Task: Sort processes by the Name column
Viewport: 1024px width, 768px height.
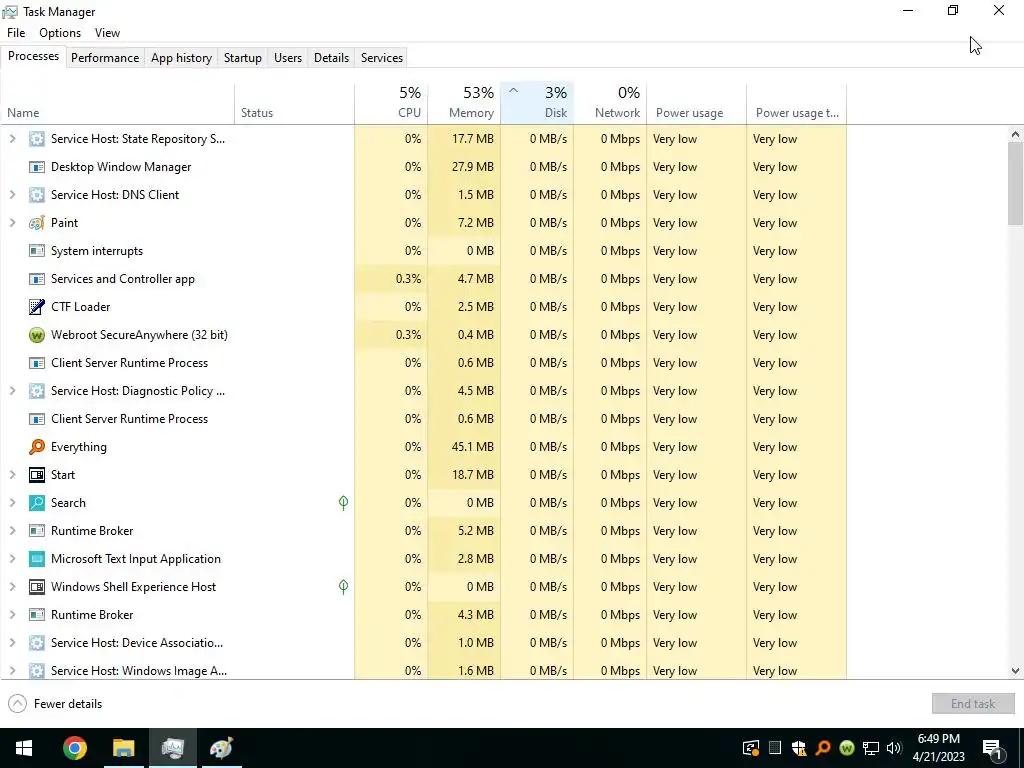Action: tap(118, 104)
